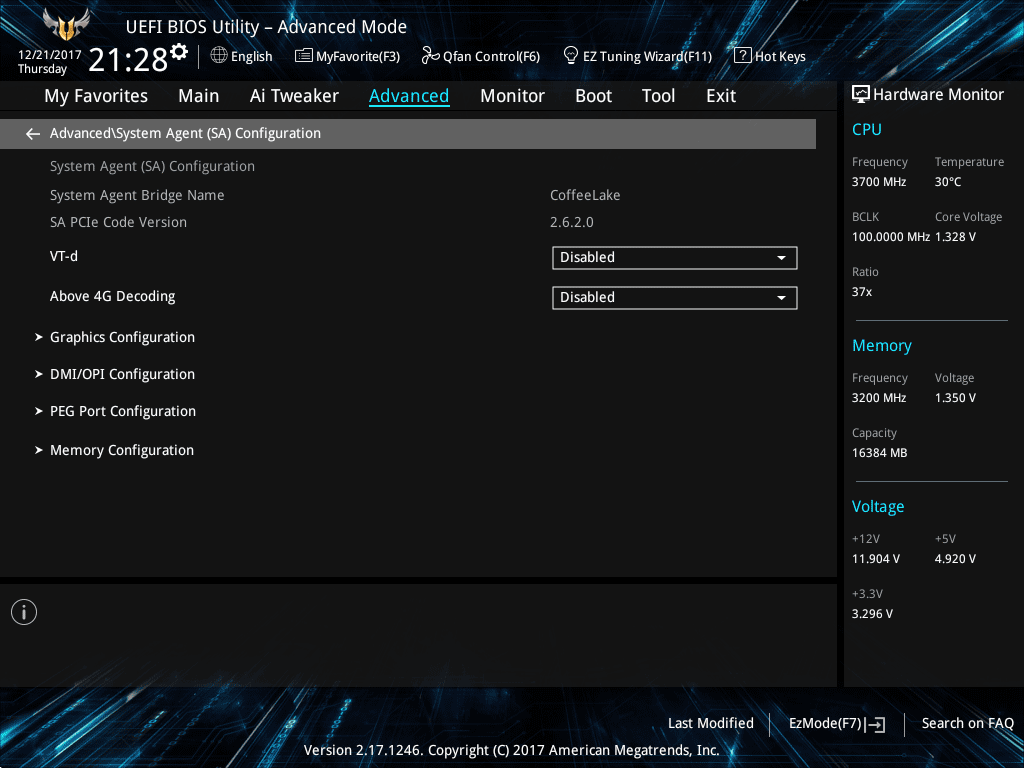Click the CPU temperature value 30°C

pos(948,182)
